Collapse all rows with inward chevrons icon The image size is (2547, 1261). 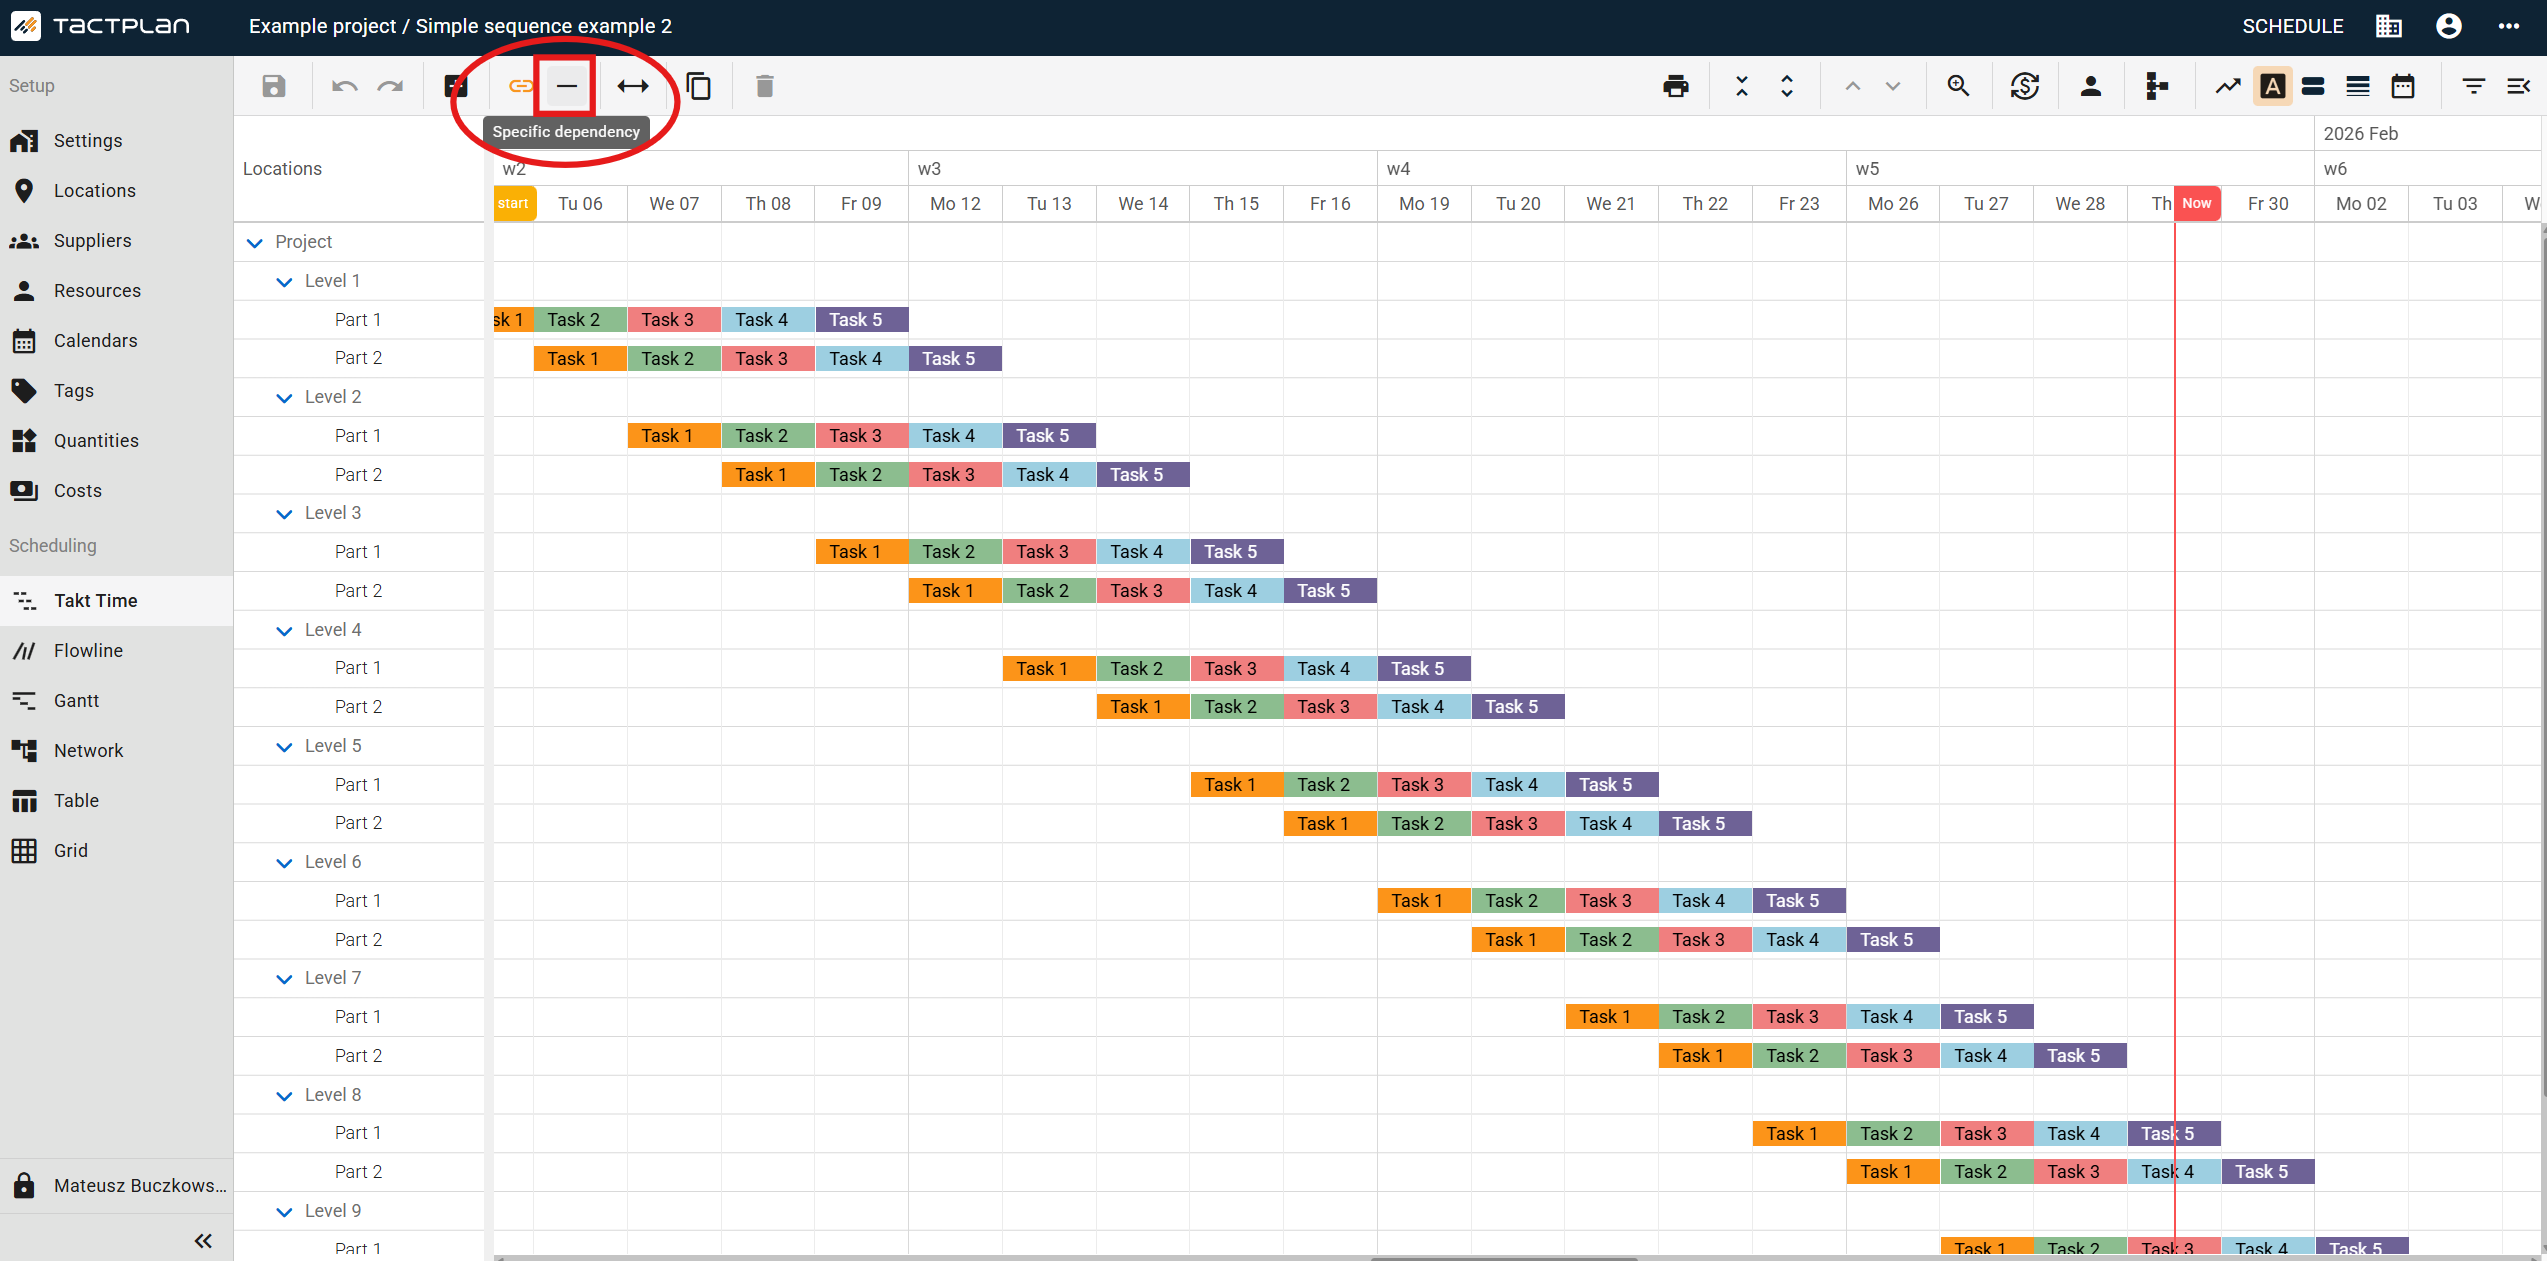tap(1742, 86)
